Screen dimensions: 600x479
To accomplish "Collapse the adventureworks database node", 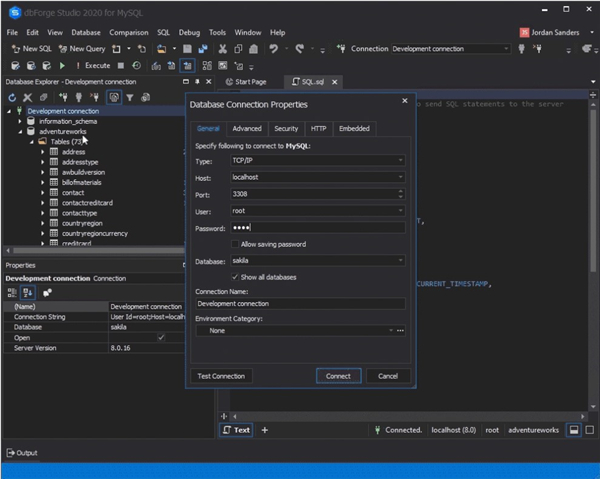I will click(21, 131).
